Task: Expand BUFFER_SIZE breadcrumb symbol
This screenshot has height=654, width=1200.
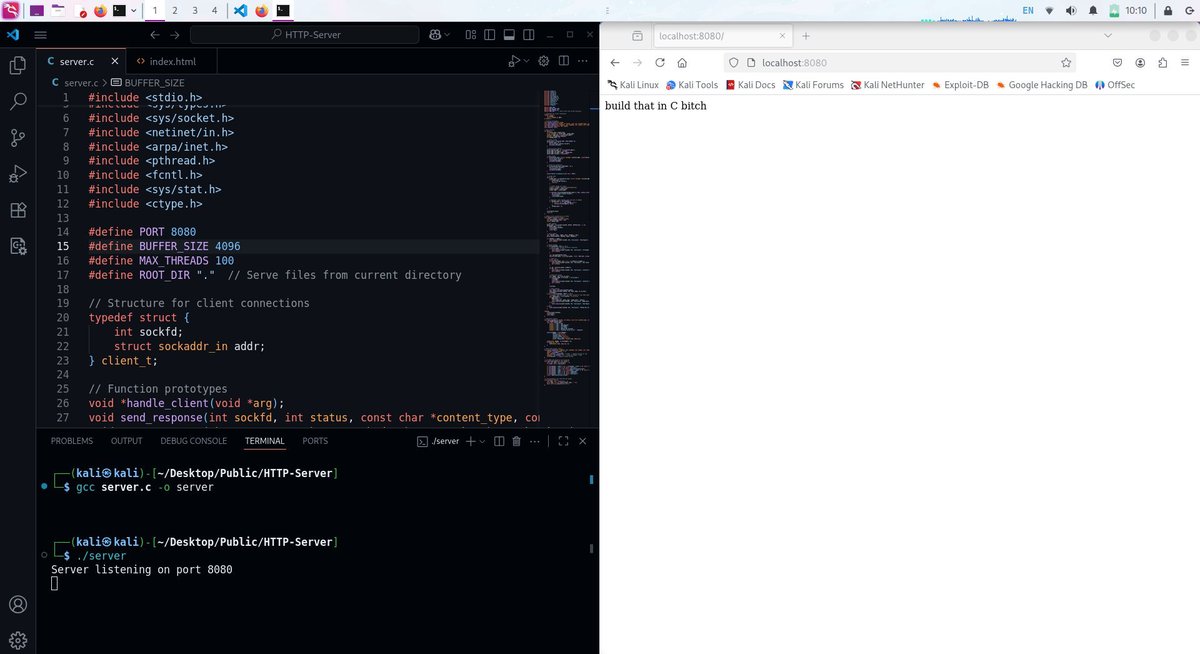Action: click(x=147, y=82)
